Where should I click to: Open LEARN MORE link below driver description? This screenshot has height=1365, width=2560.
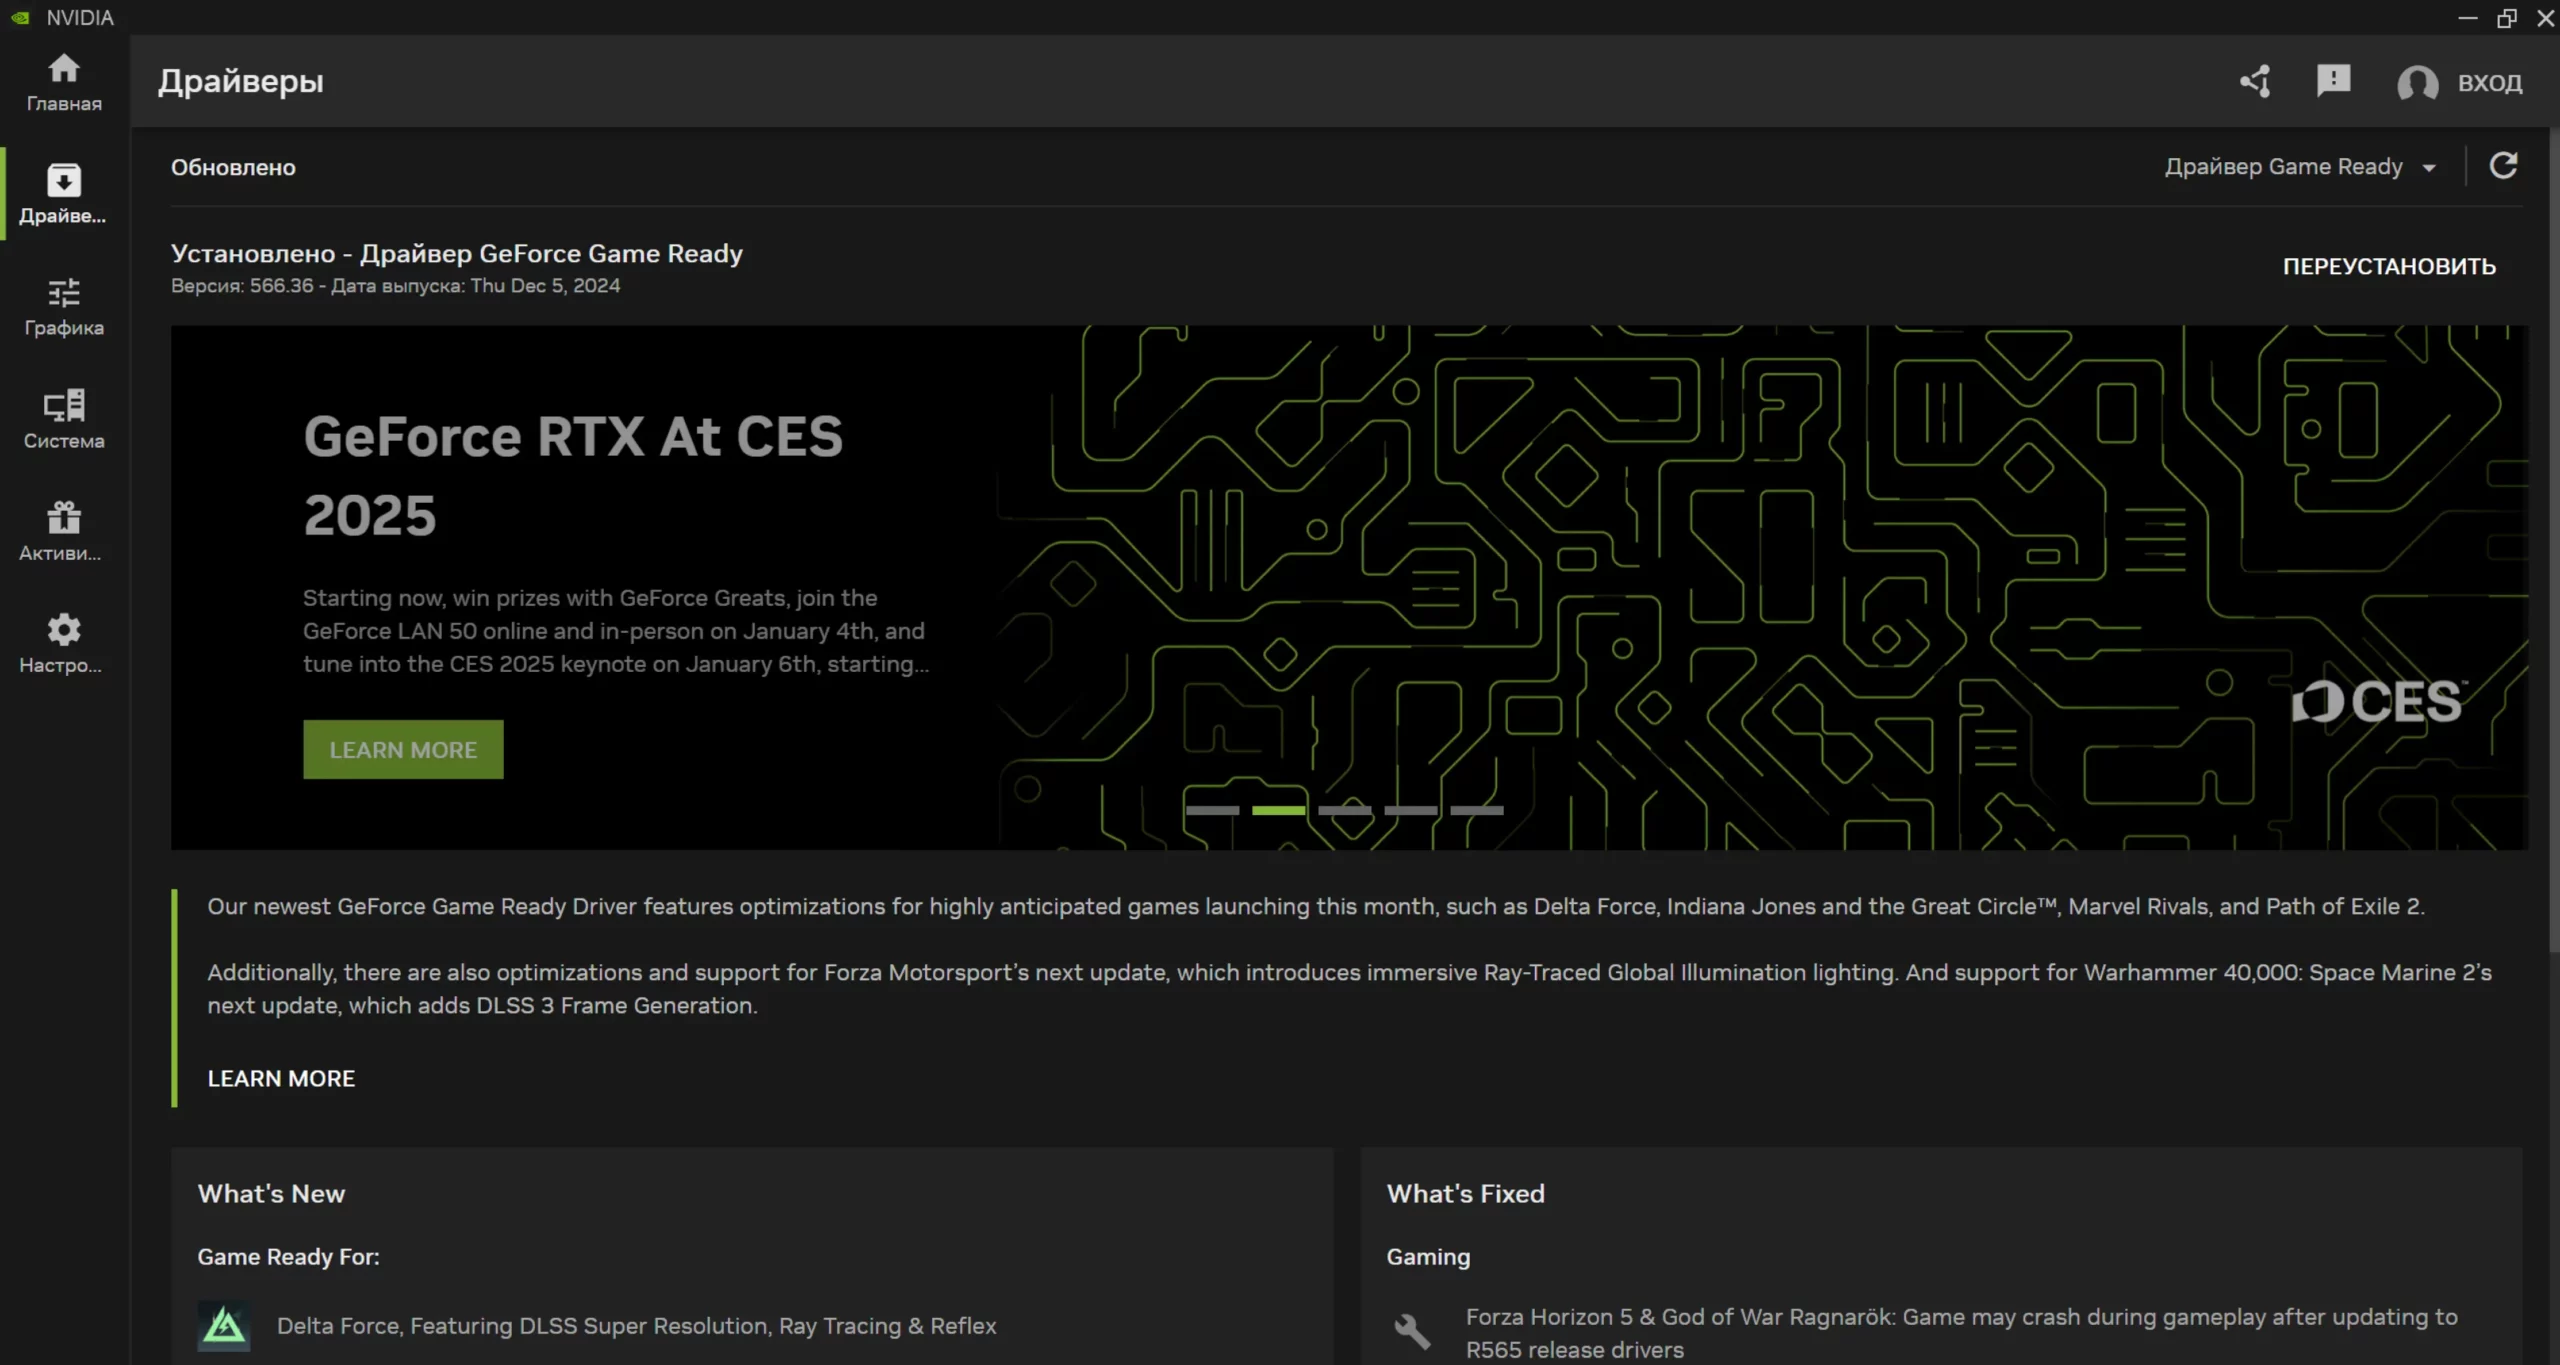pos(281,1078)
